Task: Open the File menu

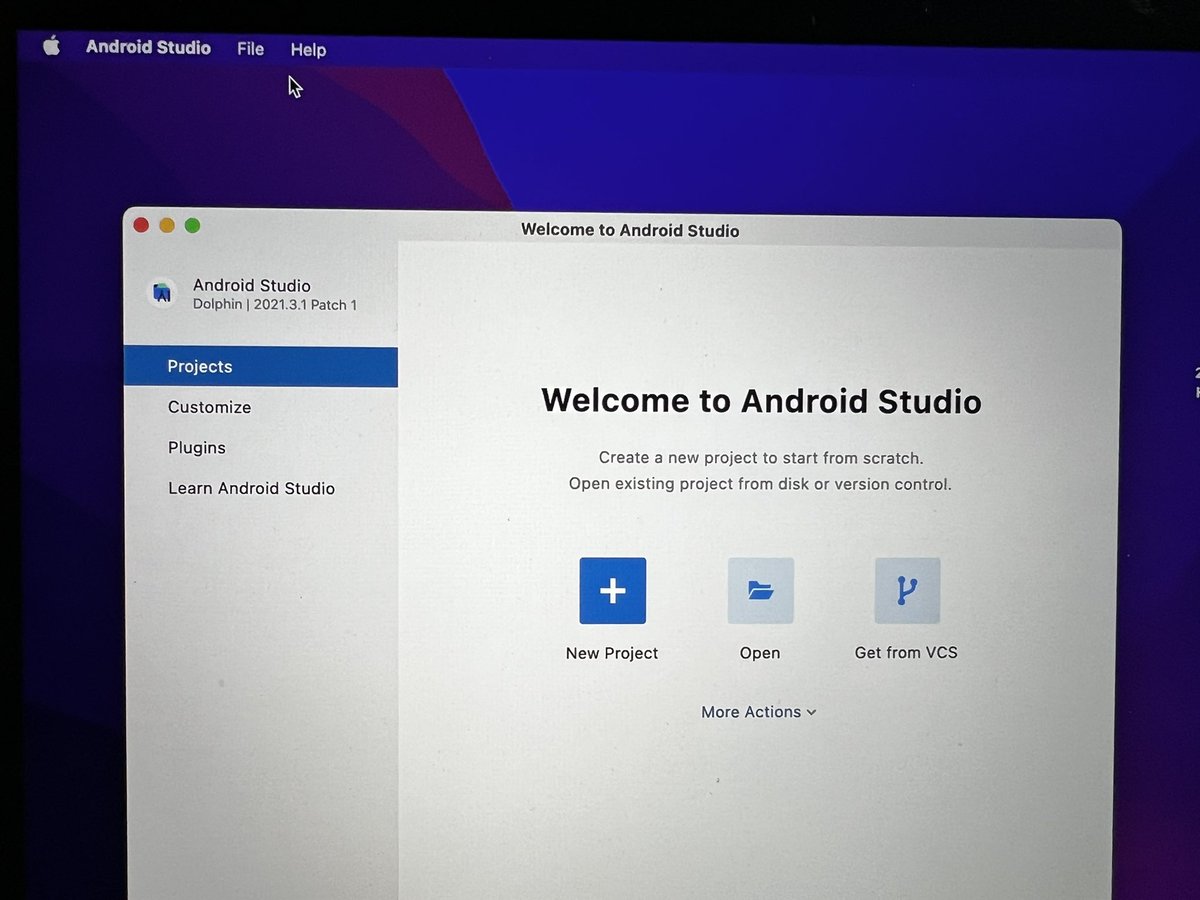Action: 250,49
